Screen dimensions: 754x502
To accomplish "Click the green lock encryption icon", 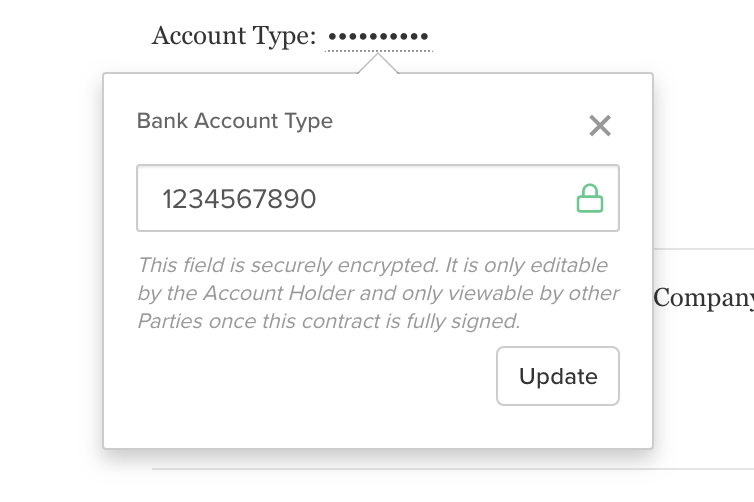I will coord(590,198).
